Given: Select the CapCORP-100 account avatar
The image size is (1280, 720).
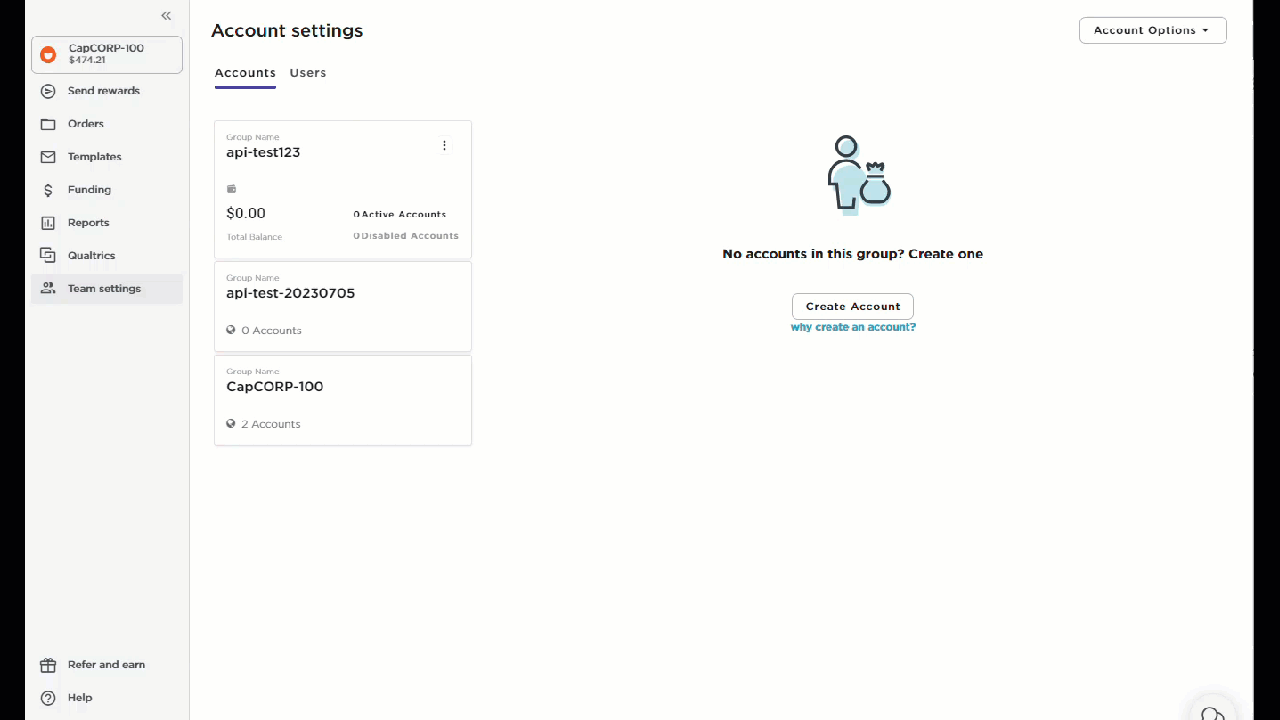Looking at the screenshot, I should pos(48,54).
